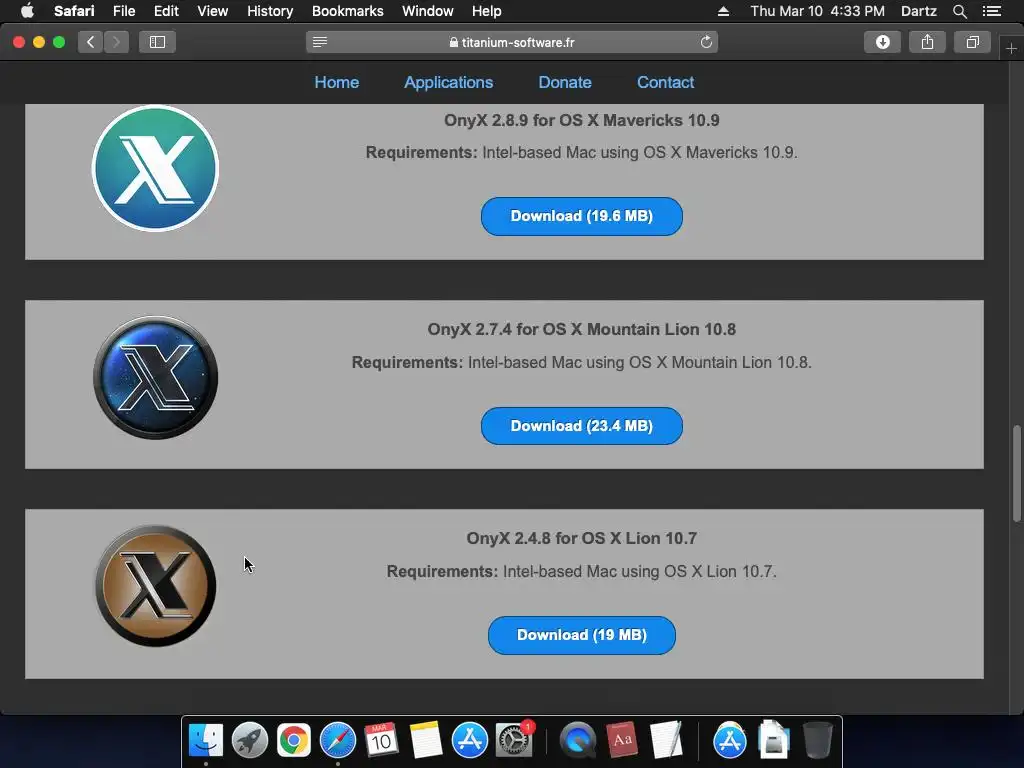Download OnyX 2.4.8 (19 MB)

tap(582, 635)
